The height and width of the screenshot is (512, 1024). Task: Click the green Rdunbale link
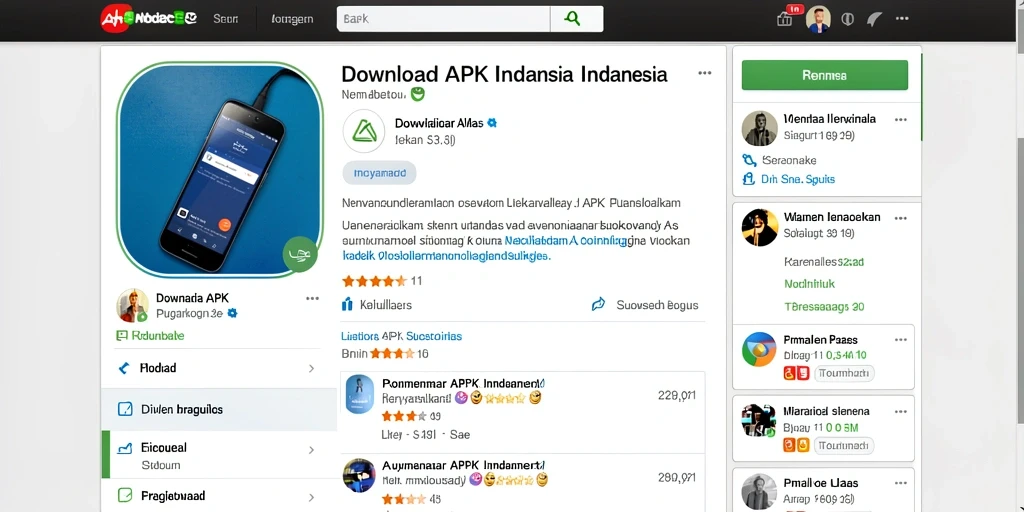(150, 336)
